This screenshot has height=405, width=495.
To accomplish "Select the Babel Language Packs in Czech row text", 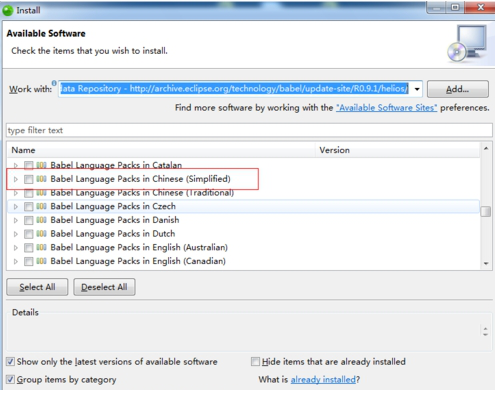I will (x=113, y=207).
